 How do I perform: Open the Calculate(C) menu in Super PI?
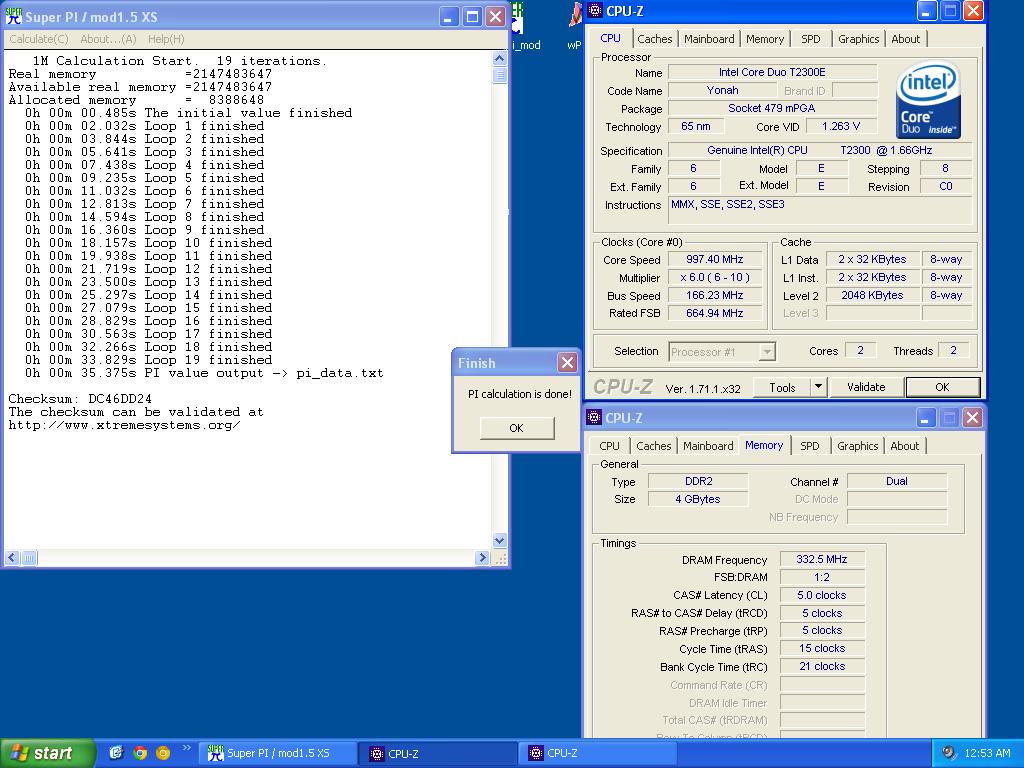pos(39,39)
